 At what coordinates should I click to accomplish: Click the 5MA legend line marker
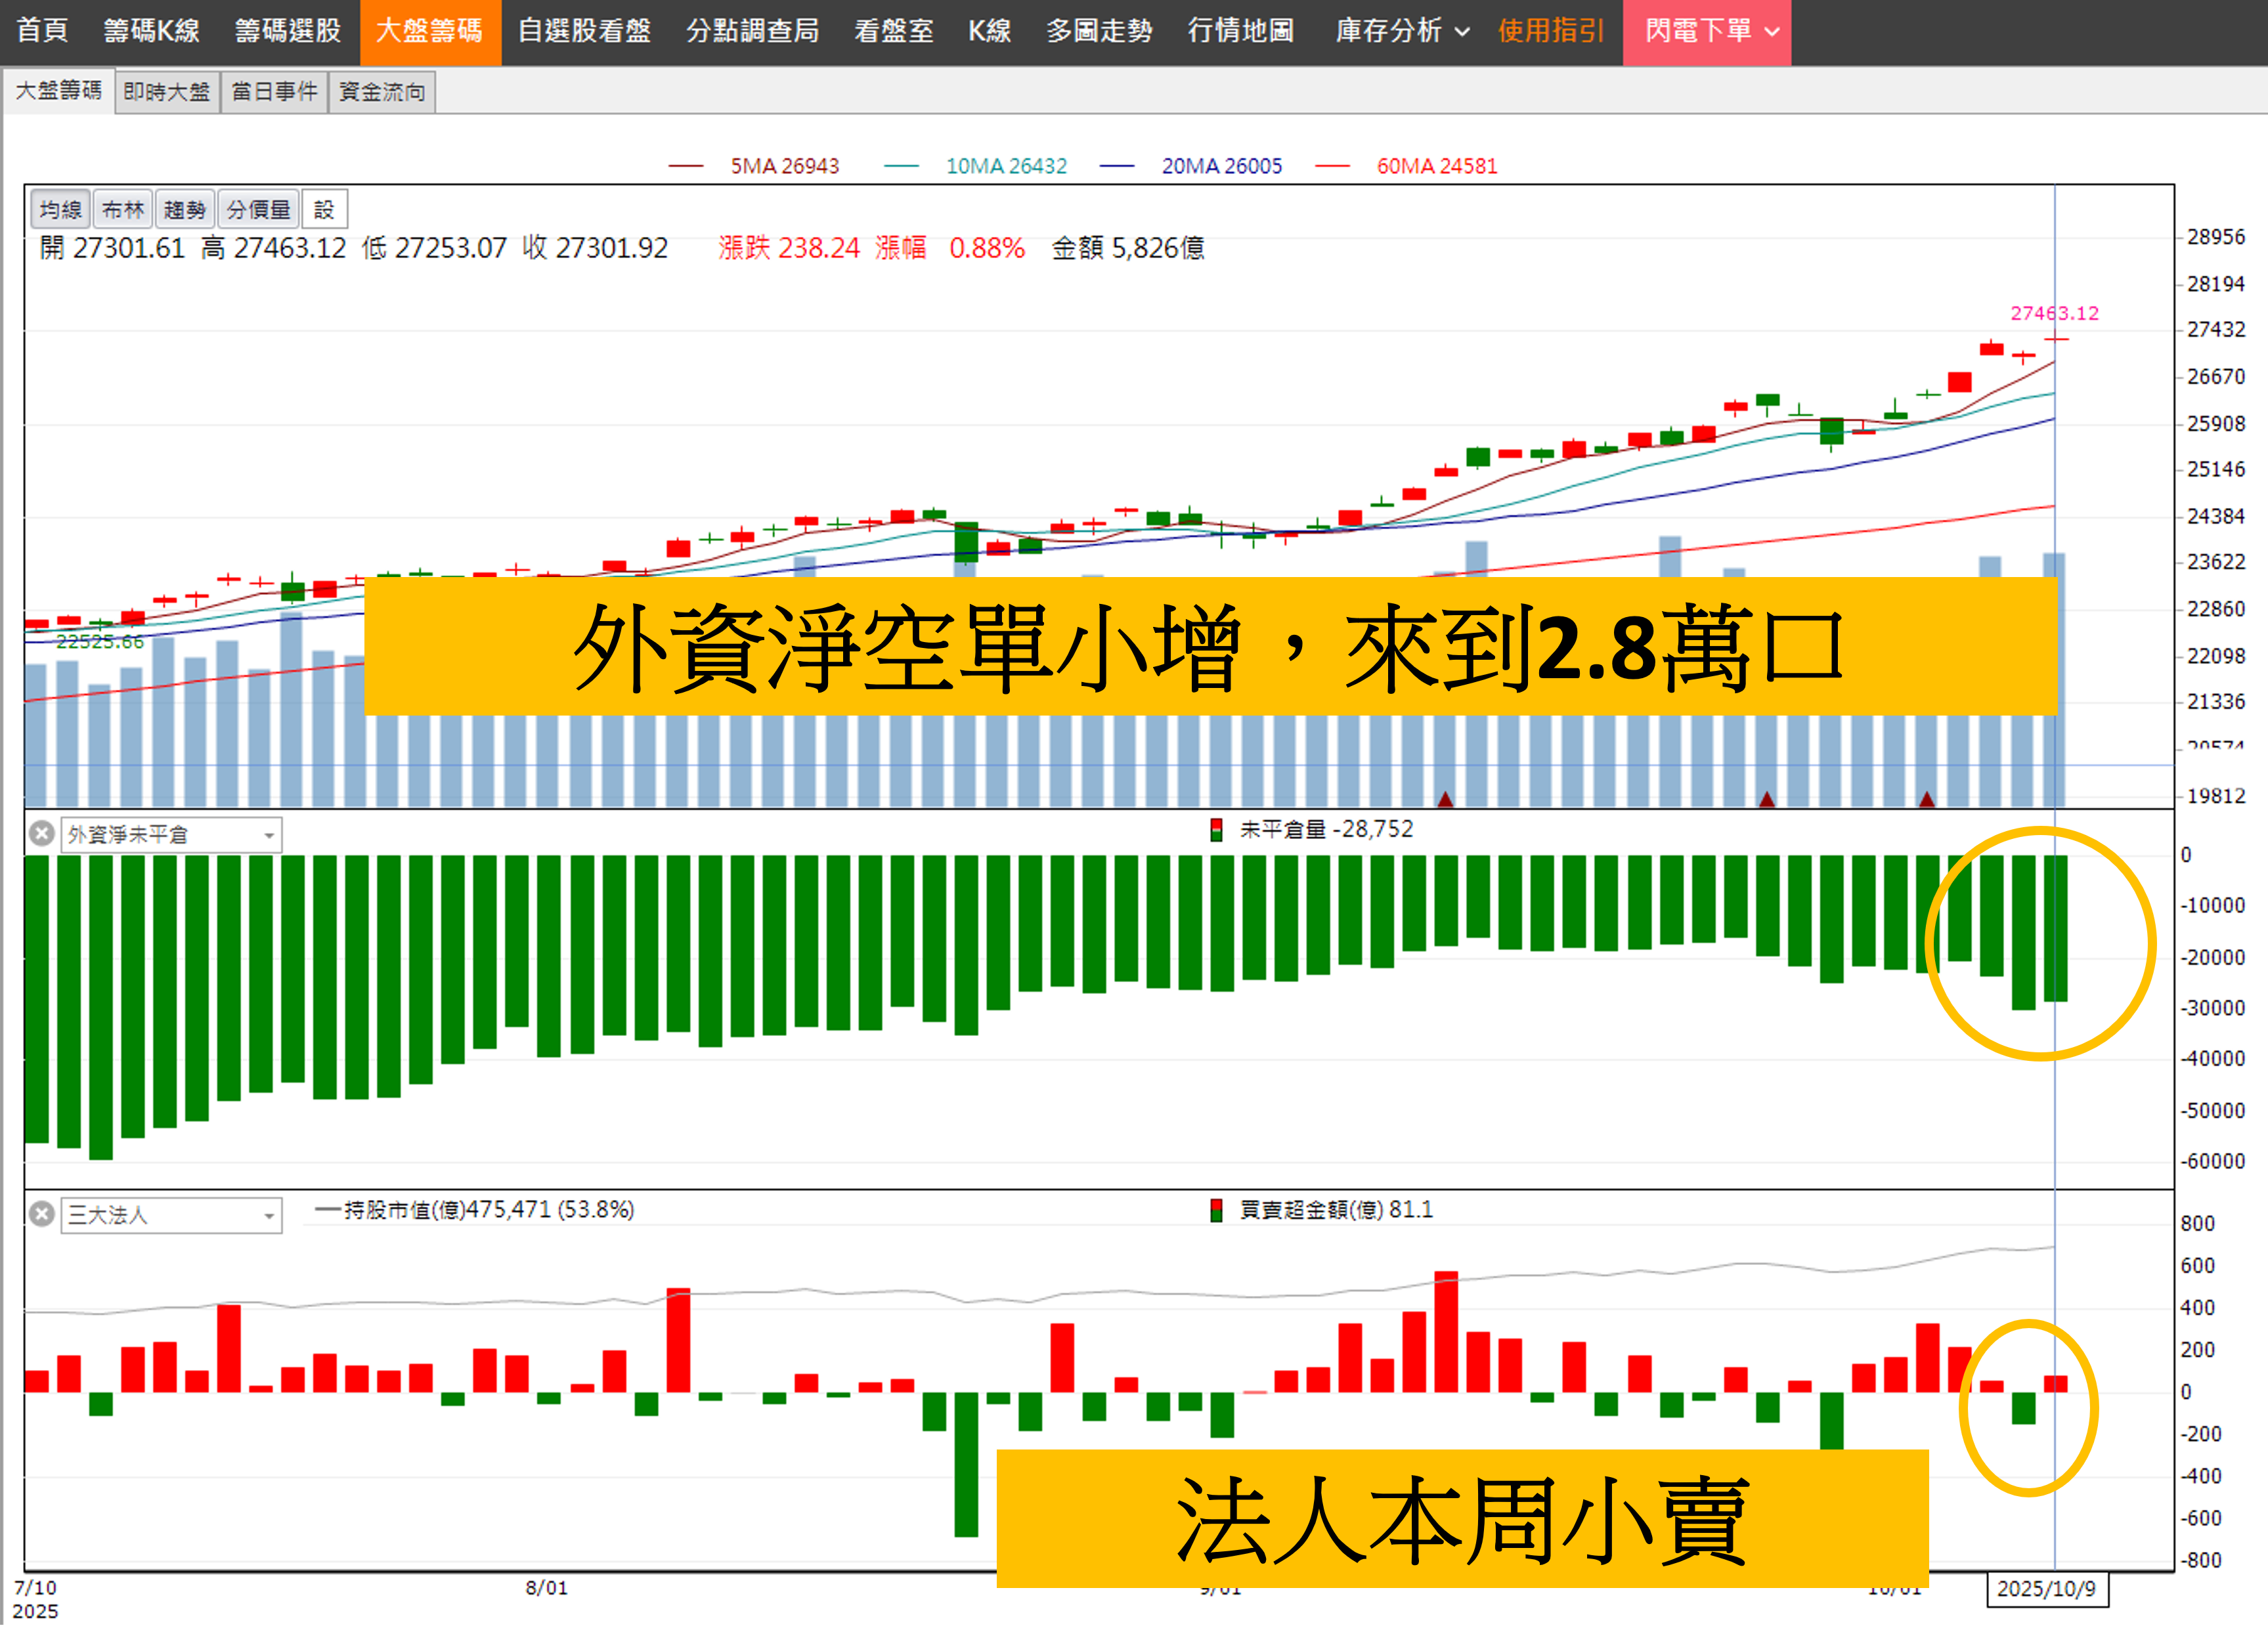(686, 166)
